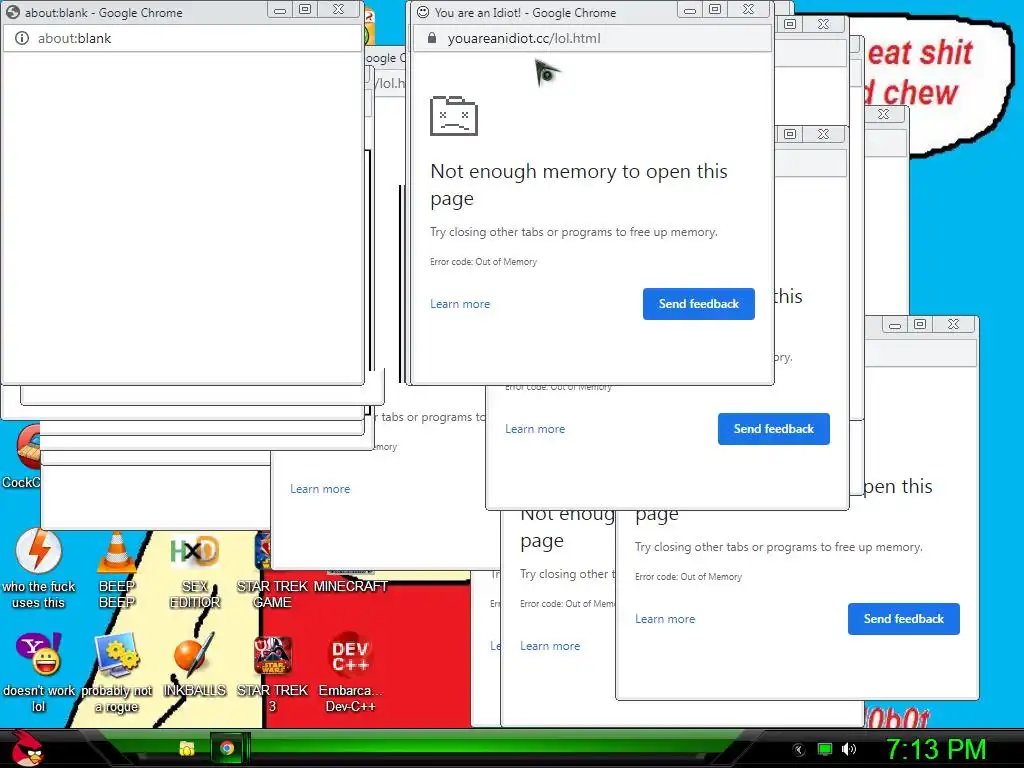This screenshot has width=1024, height=768.
Task: Click the info icon beside about:blank
Action: 22,39
